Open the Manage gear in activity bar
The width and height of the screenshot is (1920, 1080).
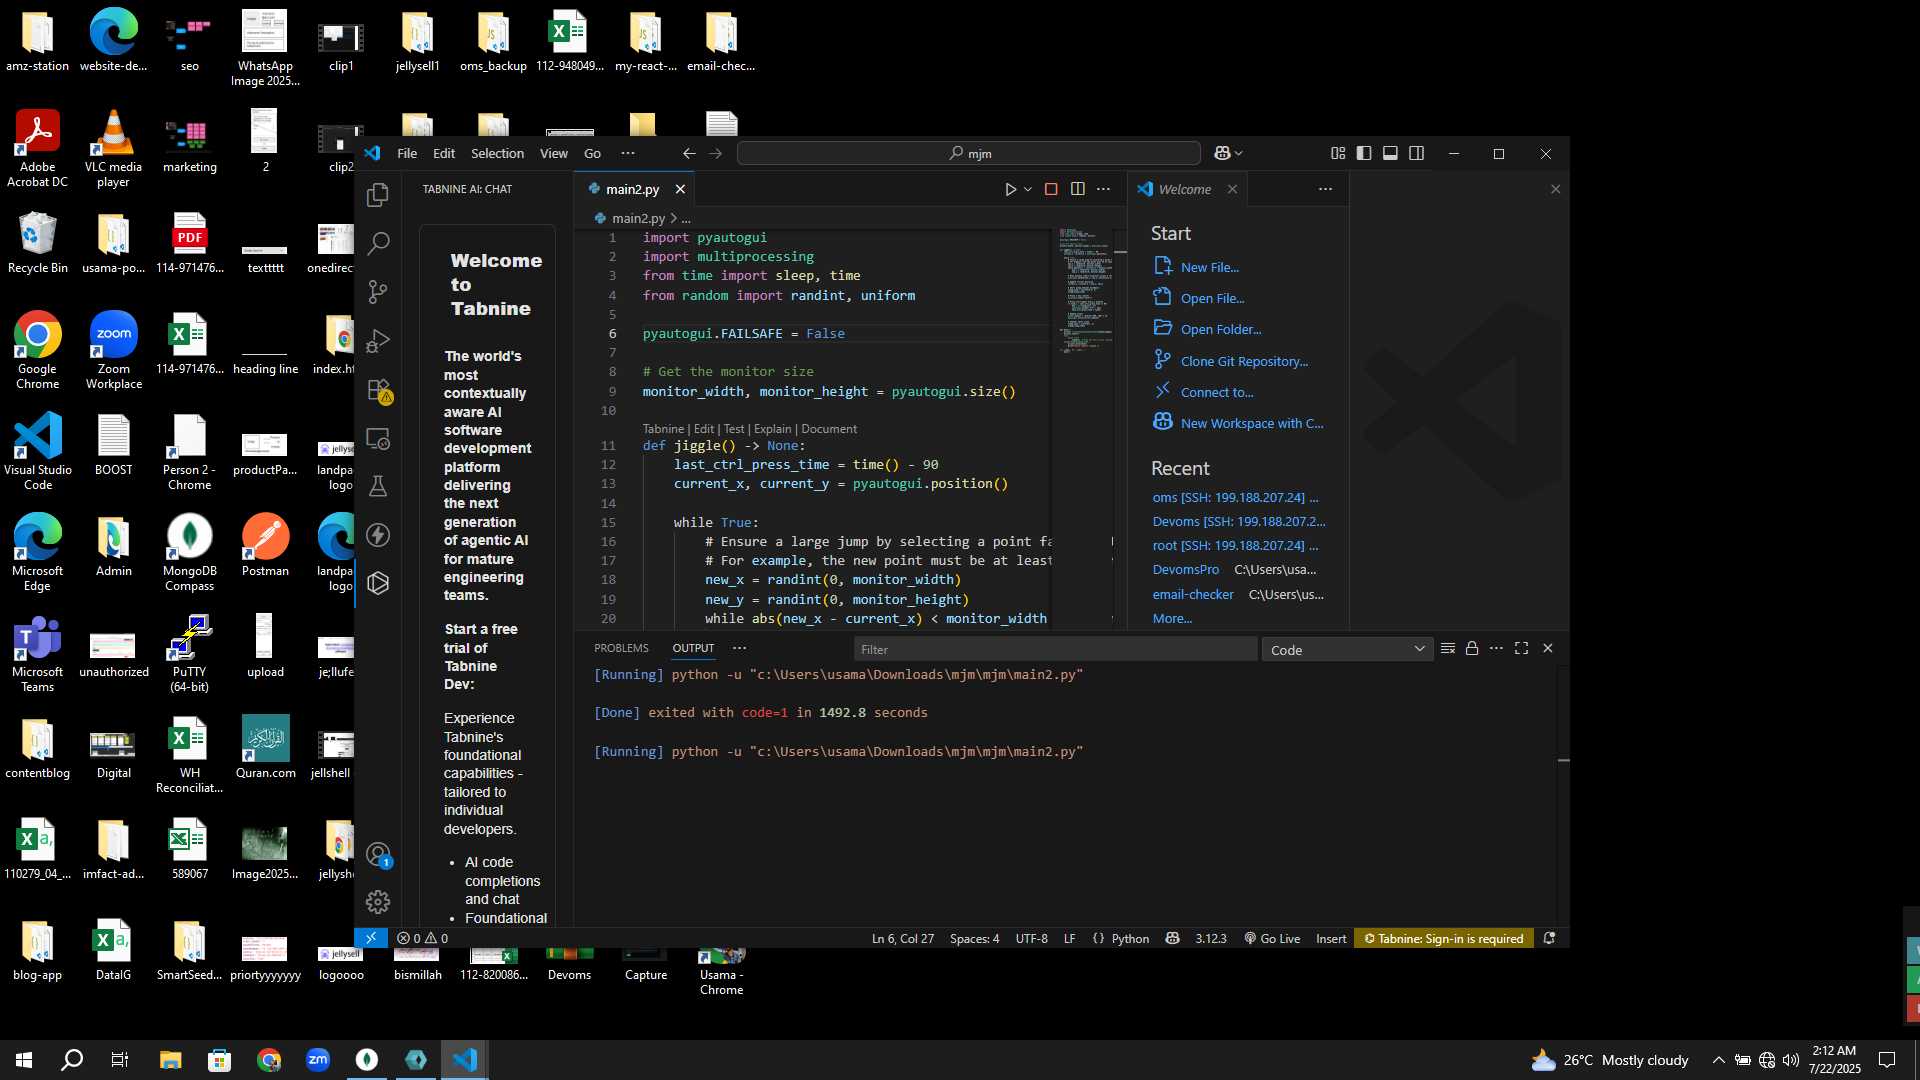tap(378, 902)
